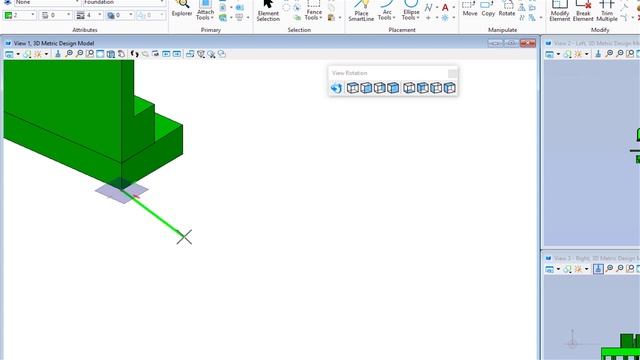The height and width of the screenshot is (360, 640).
Task: Click Zoom Out in View 3 toolbar
Action: tap(620, 269)
